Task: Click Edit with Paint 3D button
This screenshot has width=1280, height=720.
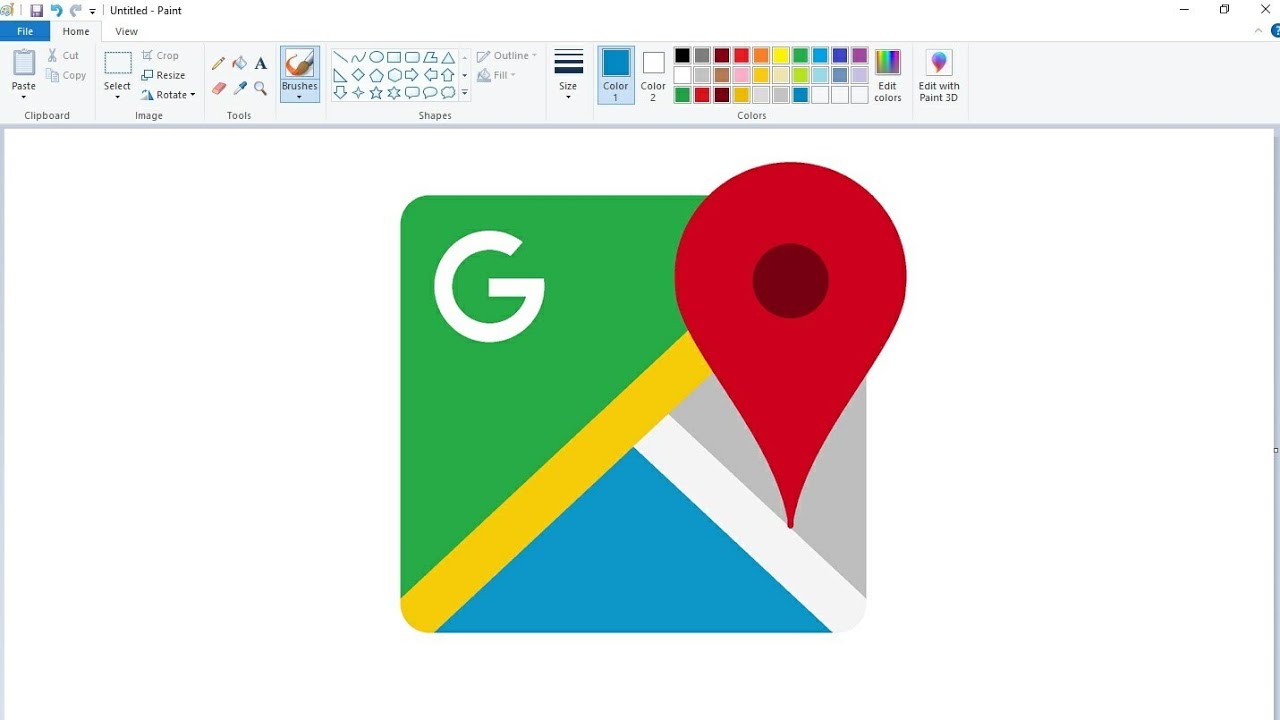Action: tap(939, 75)
